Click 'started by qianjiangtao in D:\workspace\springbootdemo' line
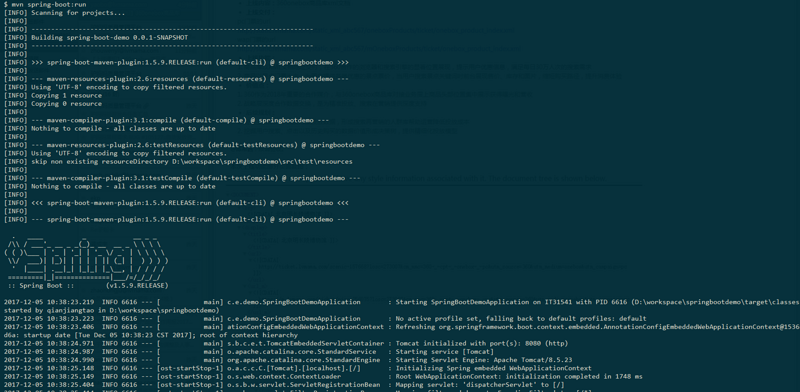800x392 pixels. (112, 310)
